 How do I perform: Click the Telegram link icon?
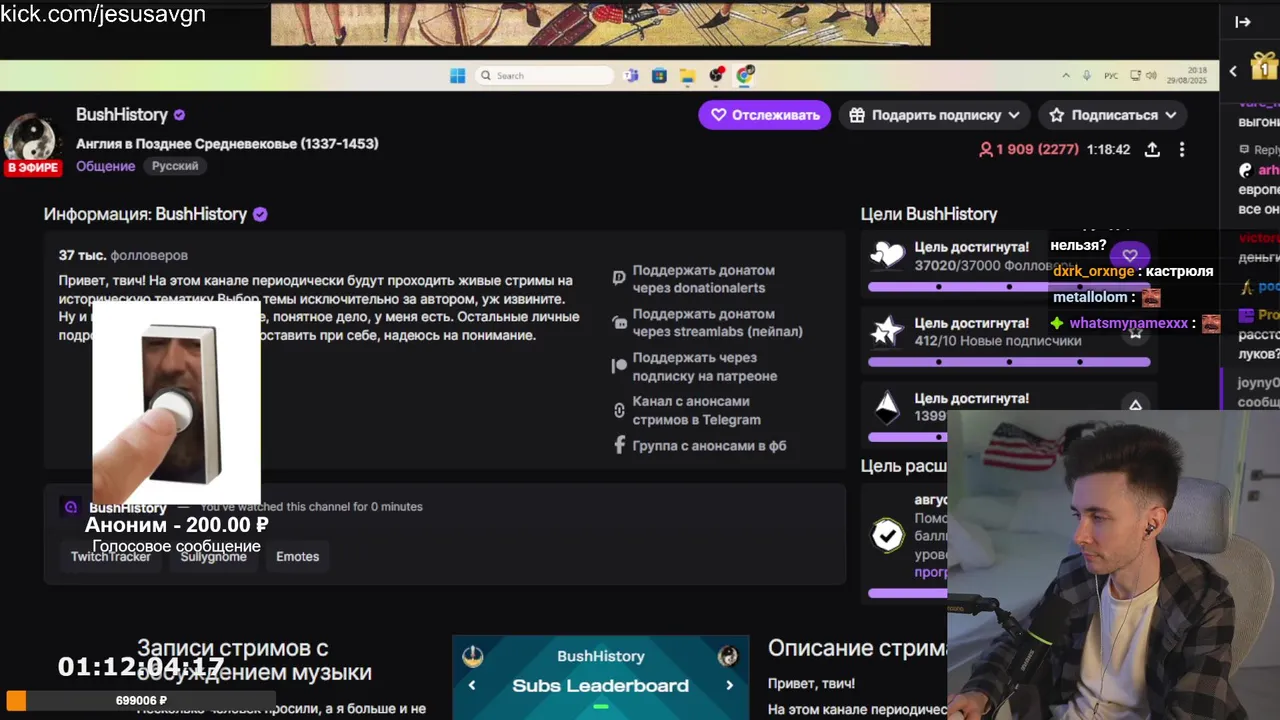pyautogui.click(x=619, y=410)
